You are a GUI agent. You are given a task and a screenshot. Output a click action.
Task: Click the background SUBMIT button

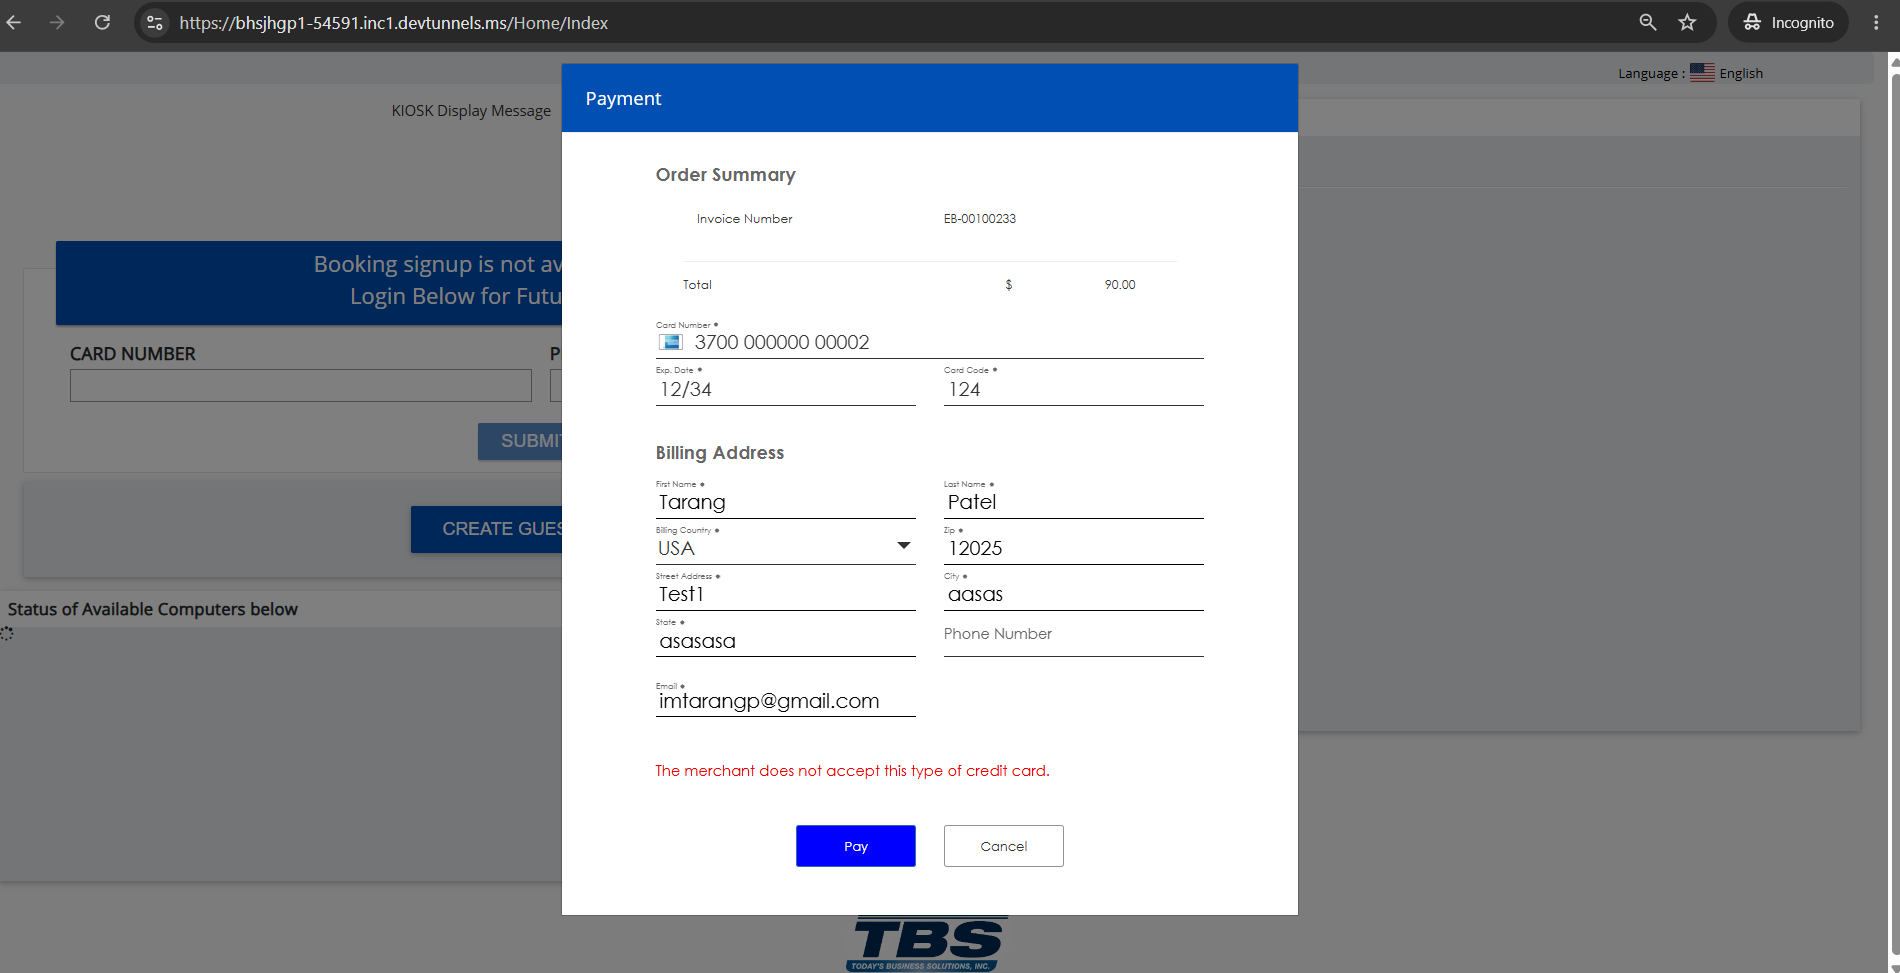click(520, 441)
